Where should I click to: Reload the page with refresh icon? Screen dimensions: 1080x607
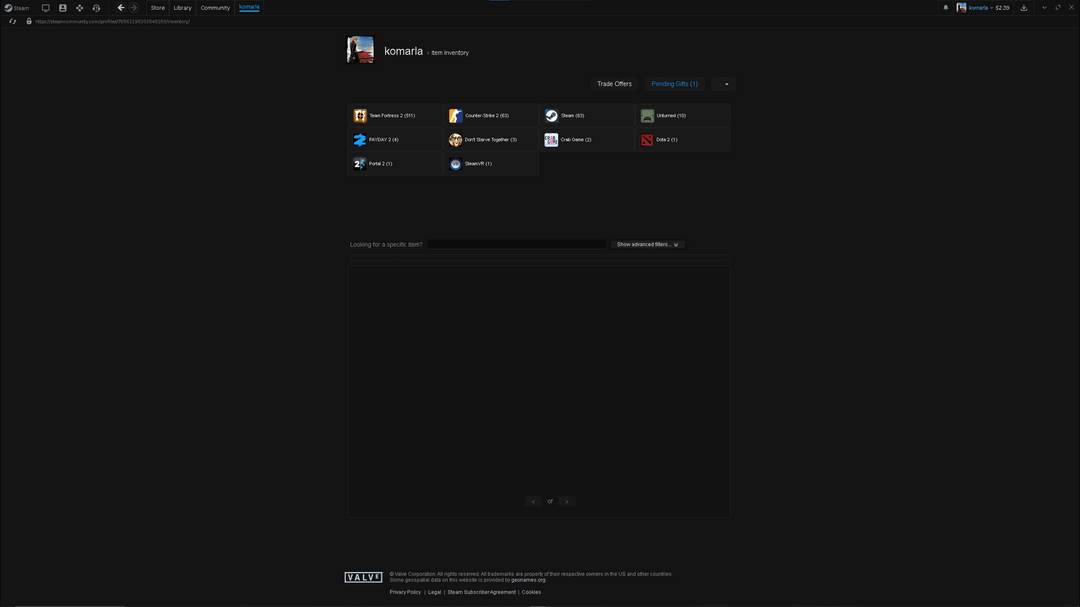coord(13,21)
